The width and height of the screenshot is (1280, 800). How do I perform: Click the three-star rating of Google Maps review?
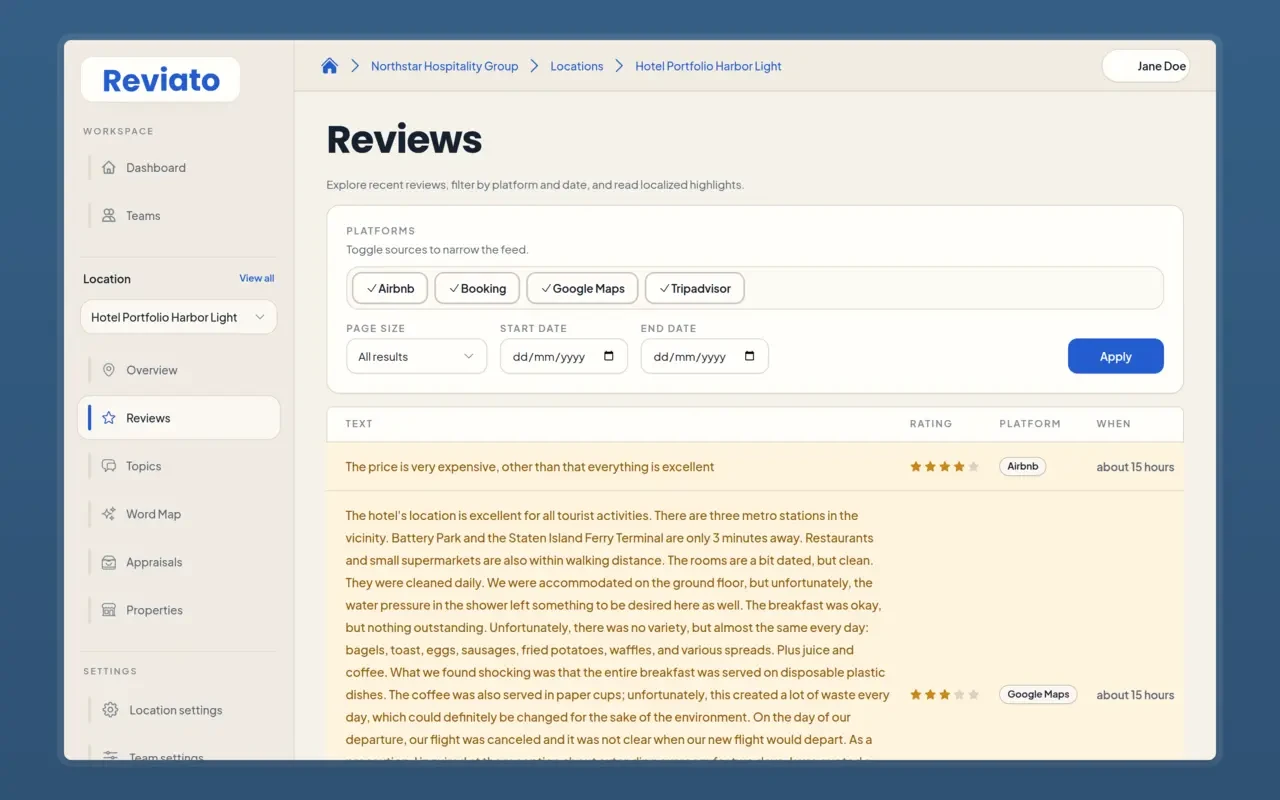coord(944,694)
